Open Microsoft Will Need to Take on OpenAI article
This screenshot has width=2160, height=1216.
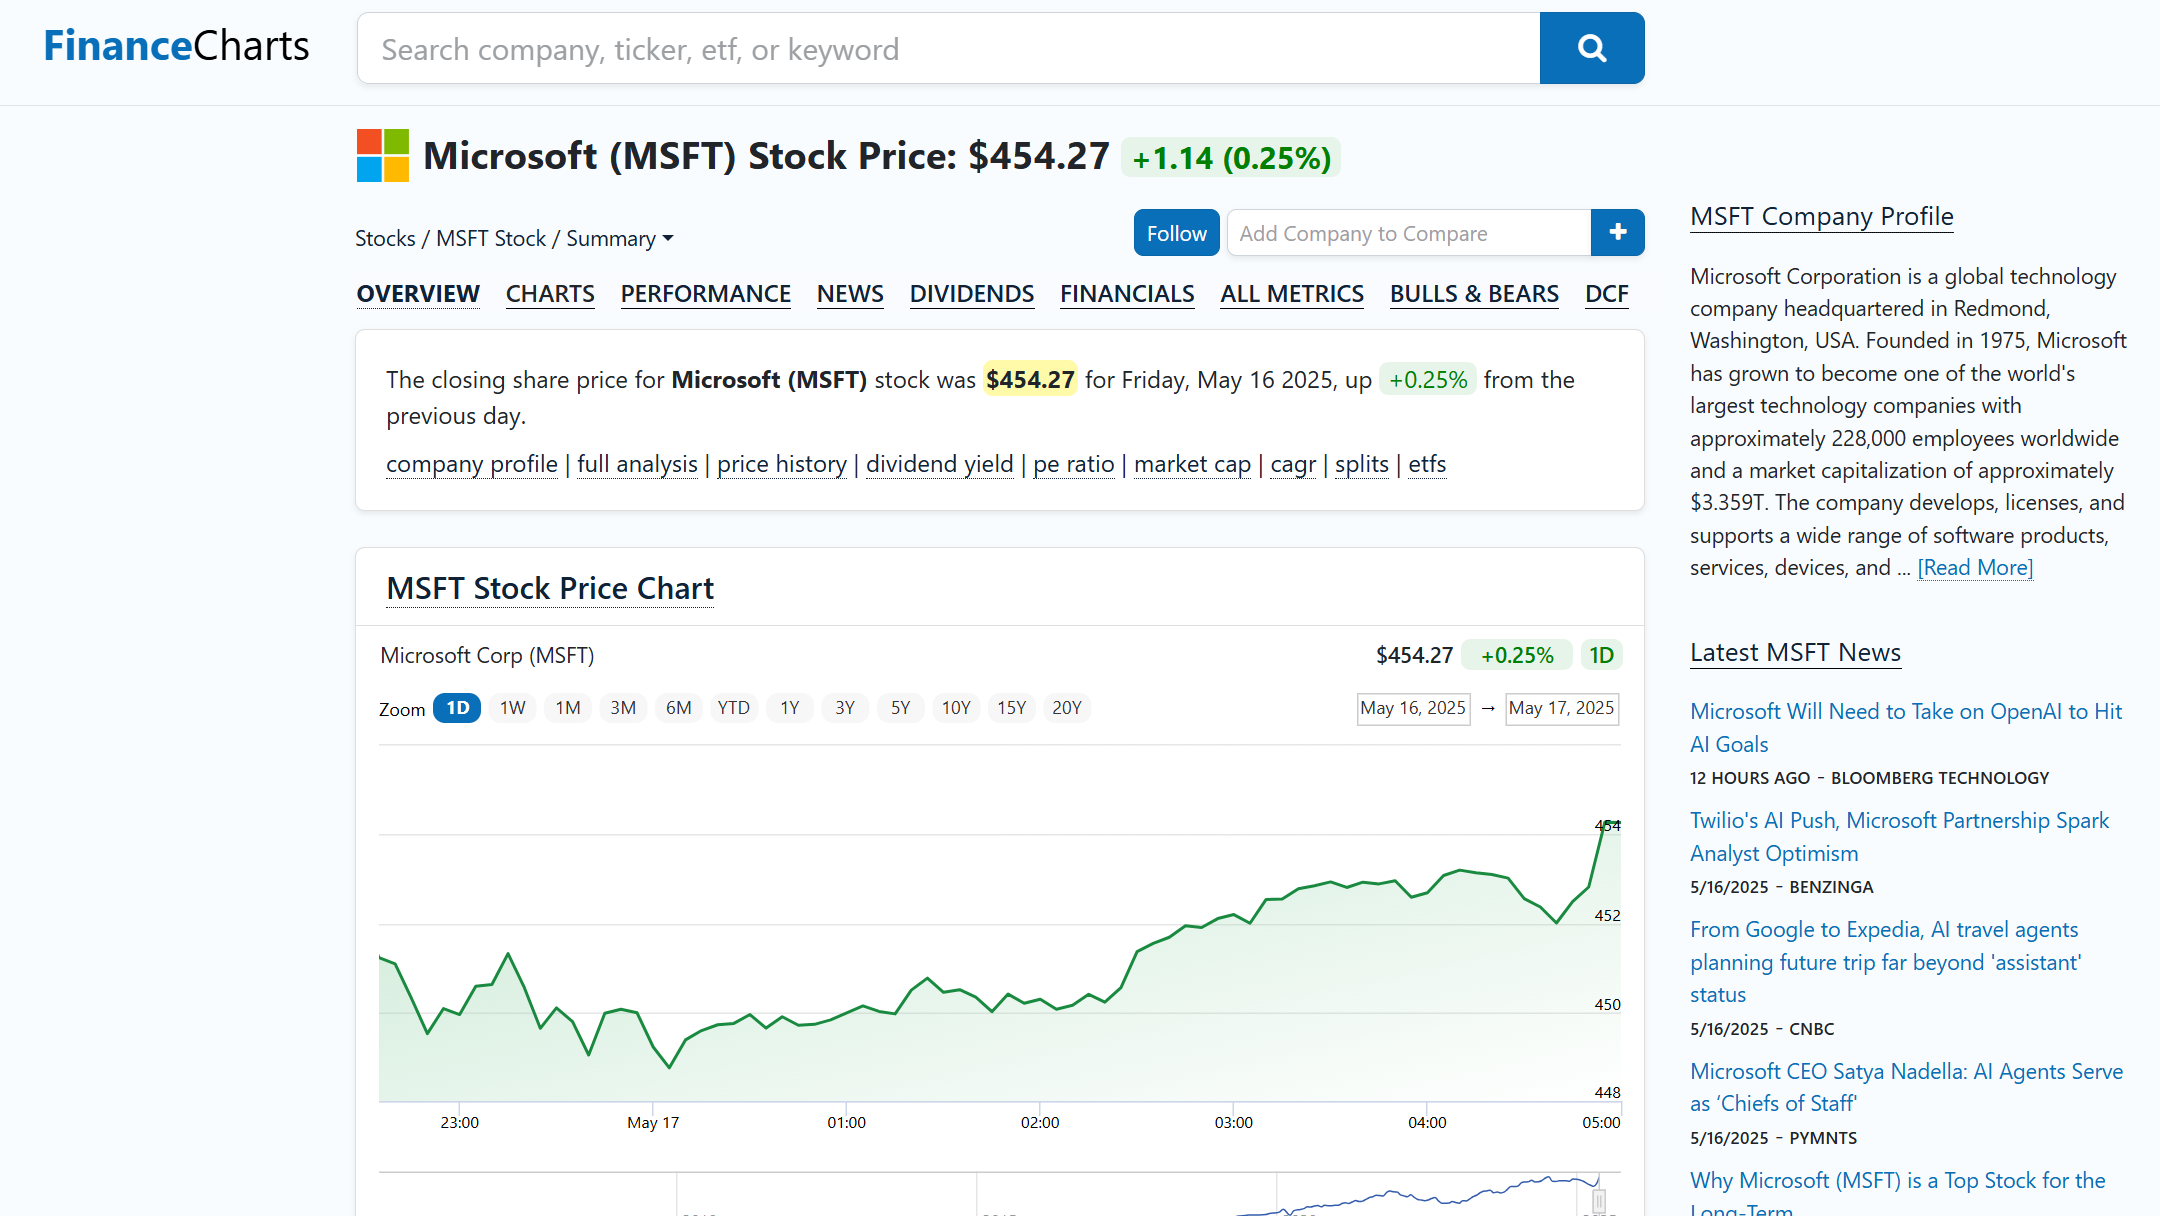1906,728
